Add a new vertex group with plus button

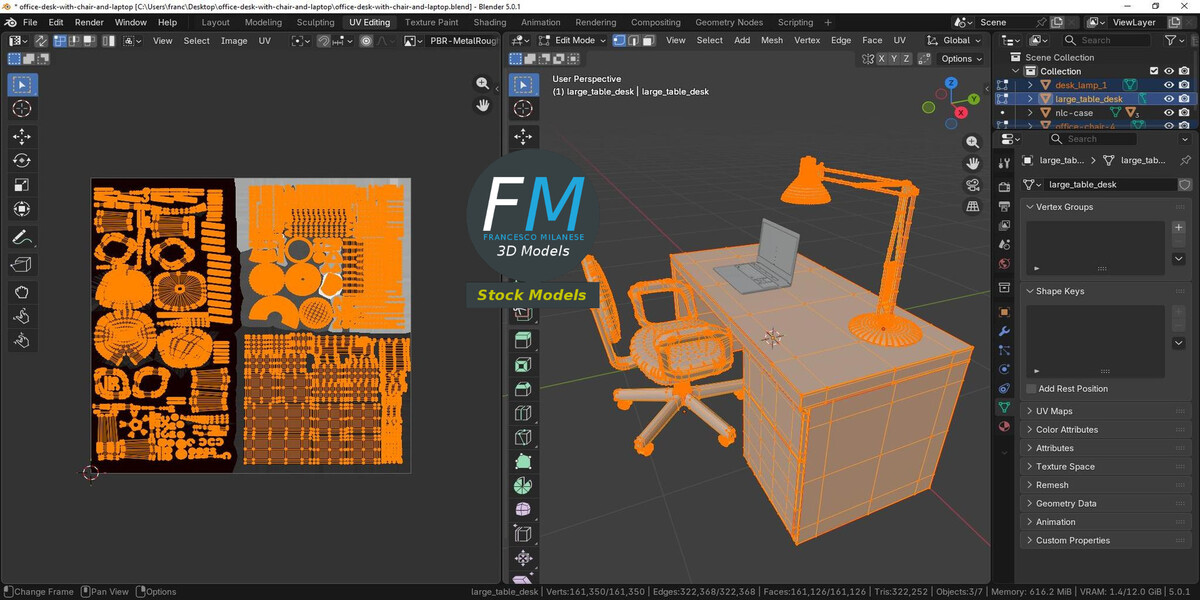(1179, 228)
